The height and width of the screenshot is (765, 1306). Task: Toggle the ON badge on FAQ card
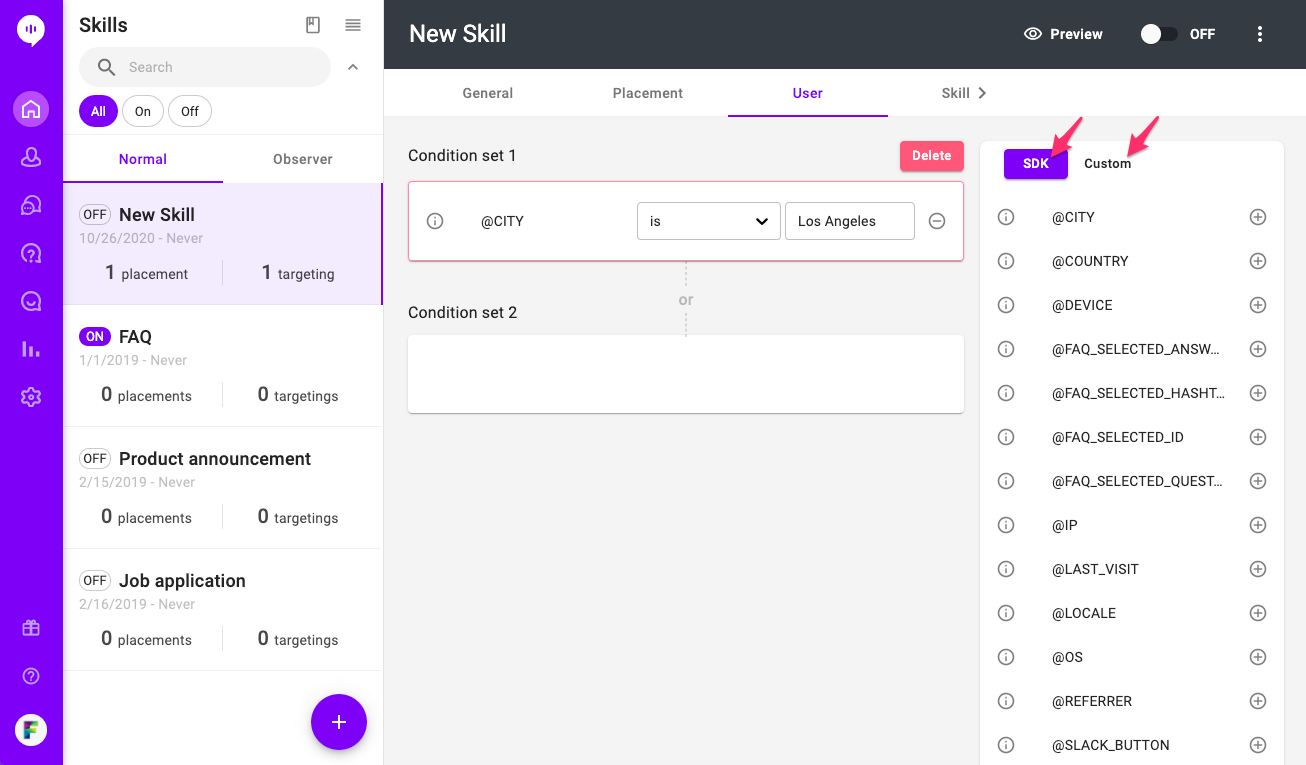[x=95, y=337]
